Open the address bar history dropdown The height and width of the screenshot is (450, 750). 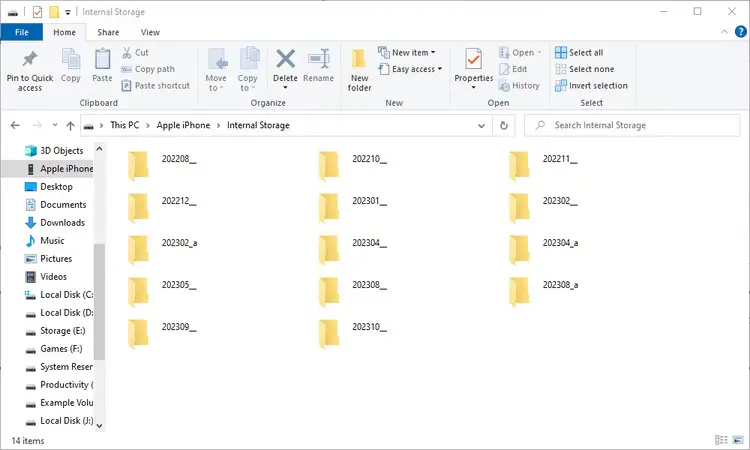[481, 125]
